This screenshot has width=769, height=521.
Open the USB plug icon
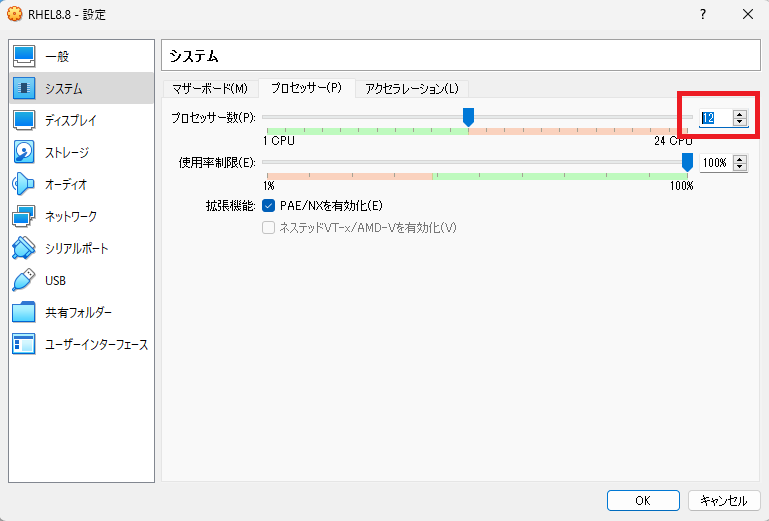pyautogui.click(x=24, y=280)
